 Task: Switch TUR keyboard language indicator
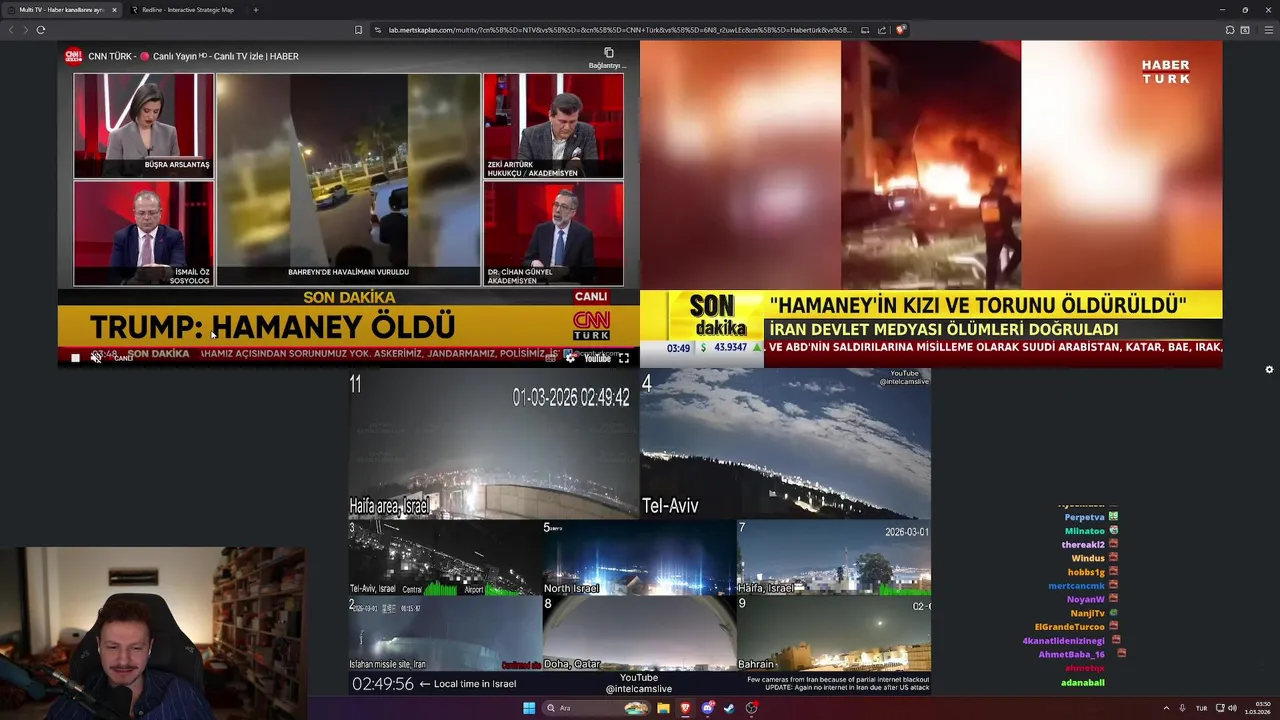pyautogui.click(x=1201, y=708)
